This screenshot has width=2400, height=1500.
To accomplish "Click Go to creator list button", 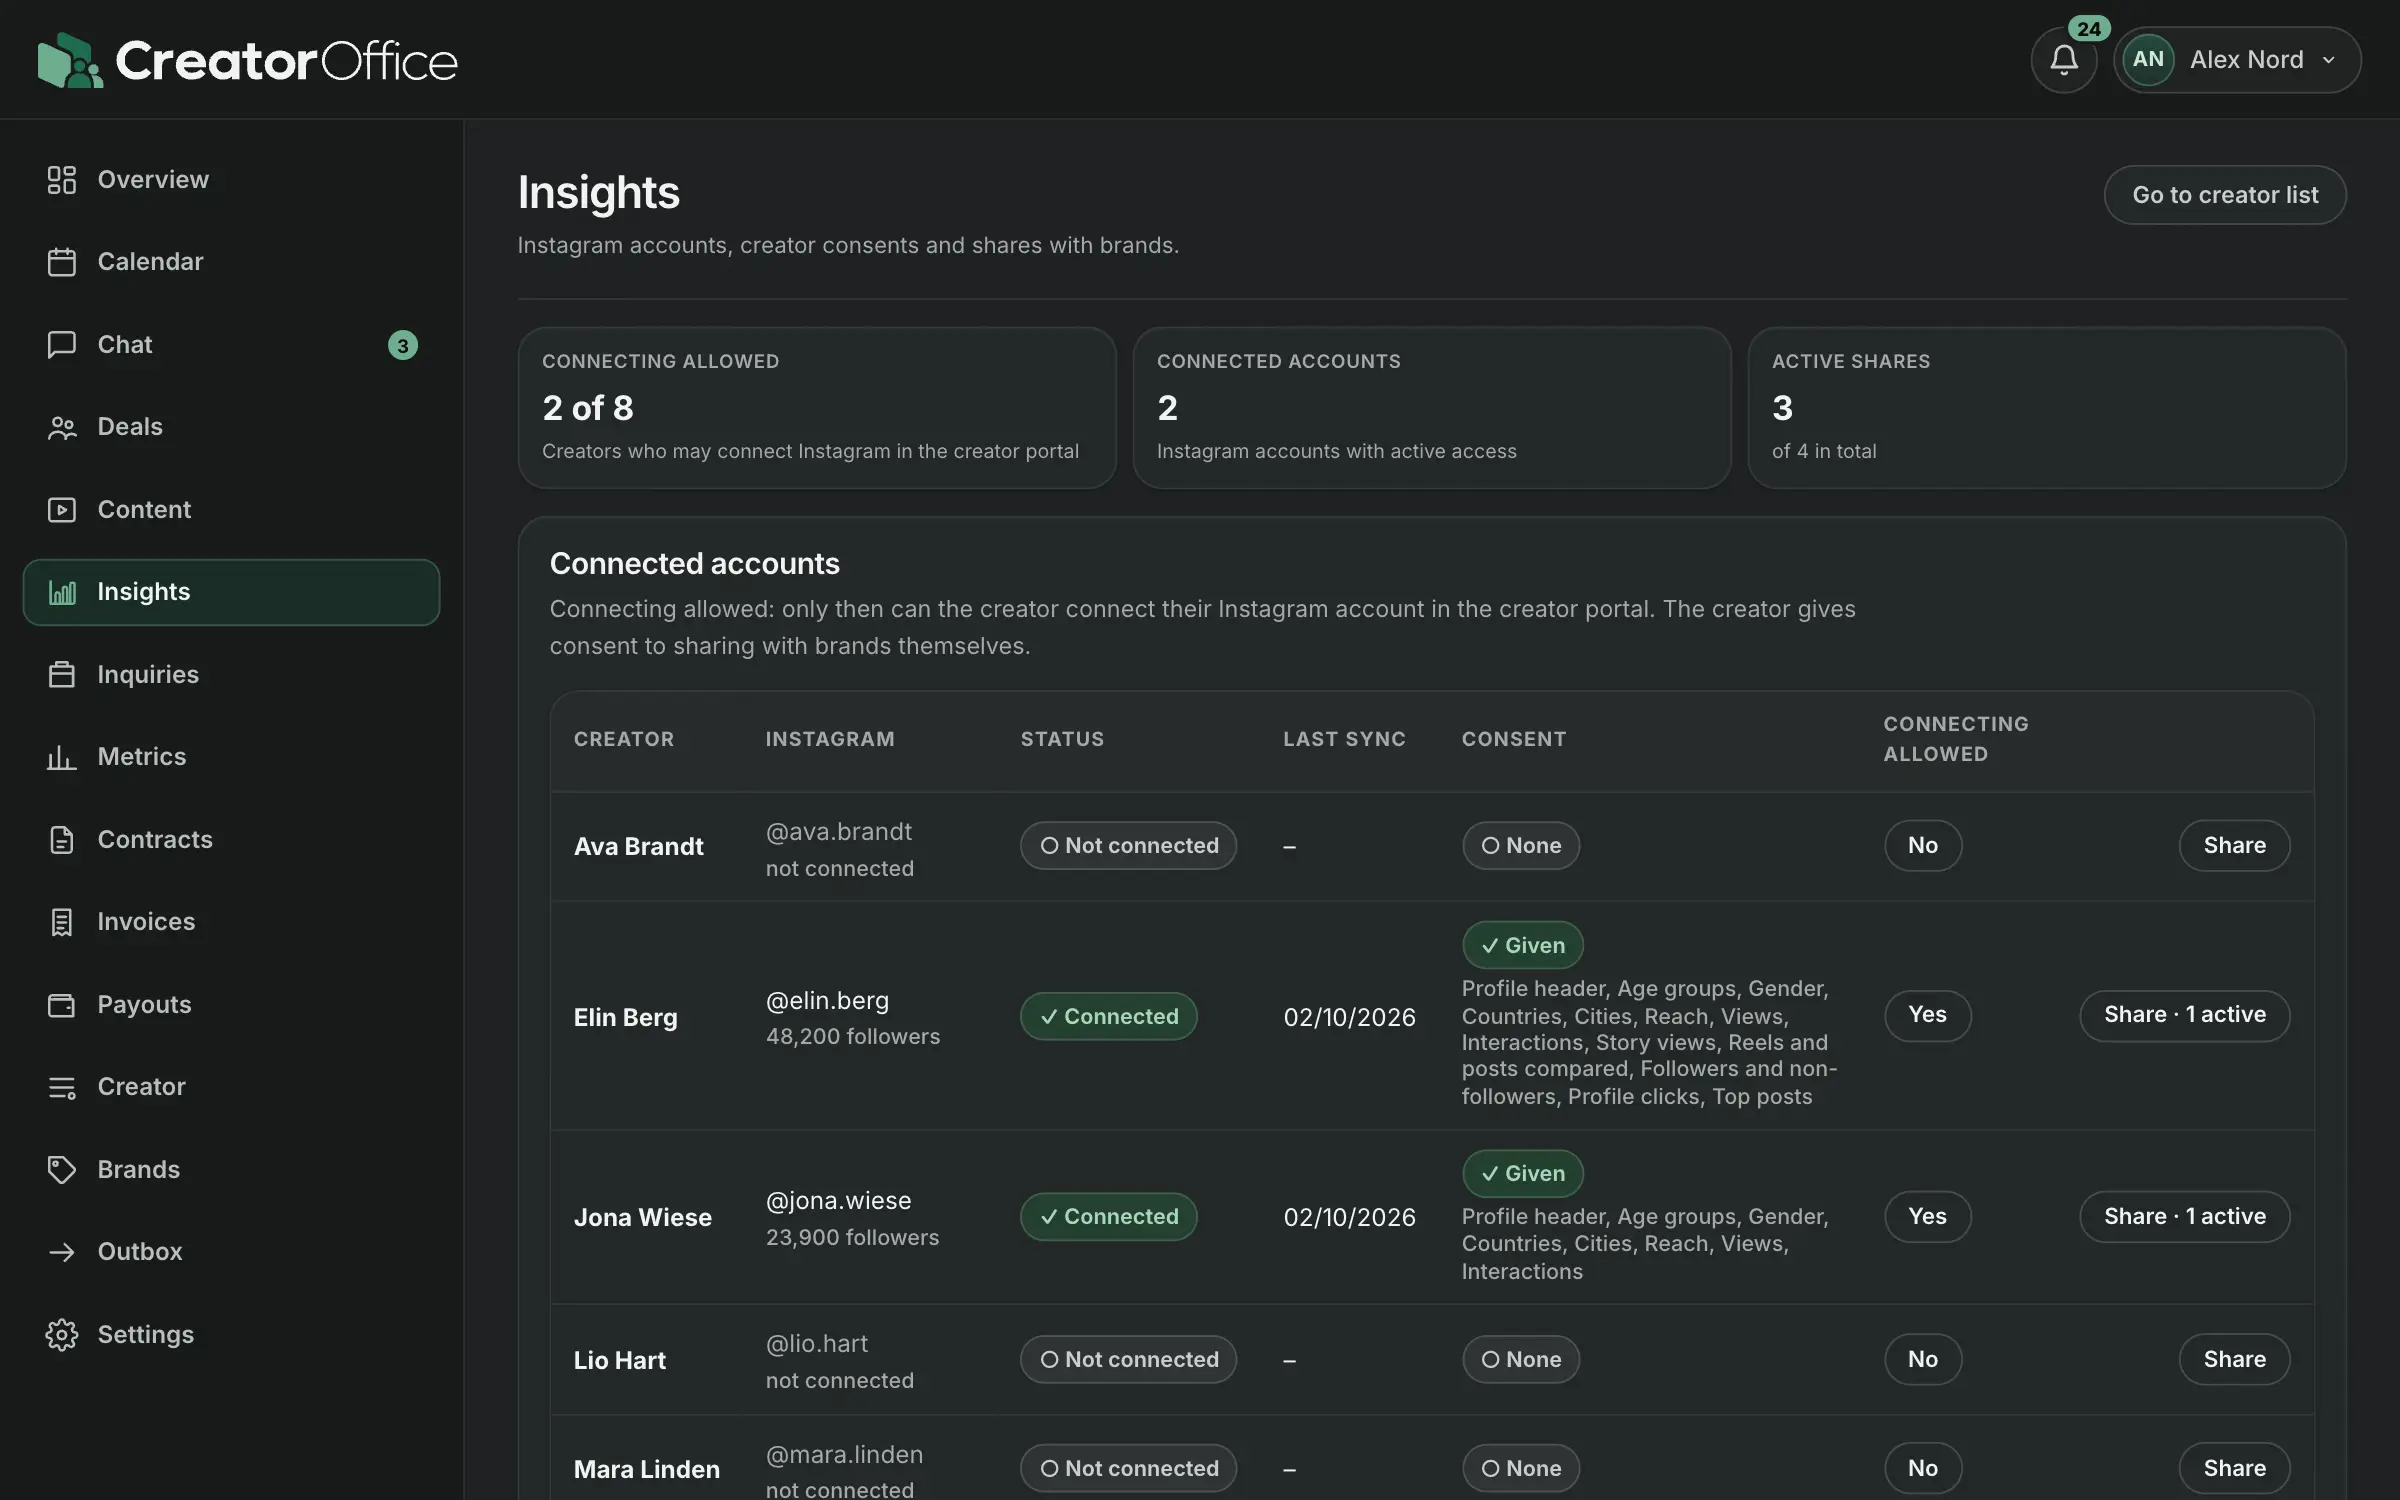I will tap(2225, 195).
